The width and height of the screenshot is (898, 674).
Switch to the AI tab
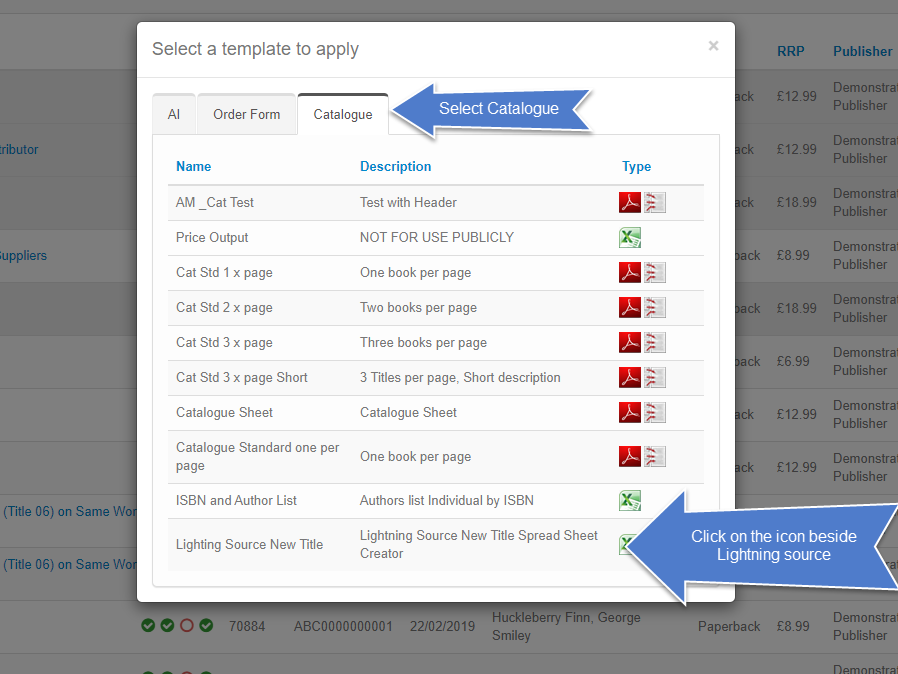174,115
